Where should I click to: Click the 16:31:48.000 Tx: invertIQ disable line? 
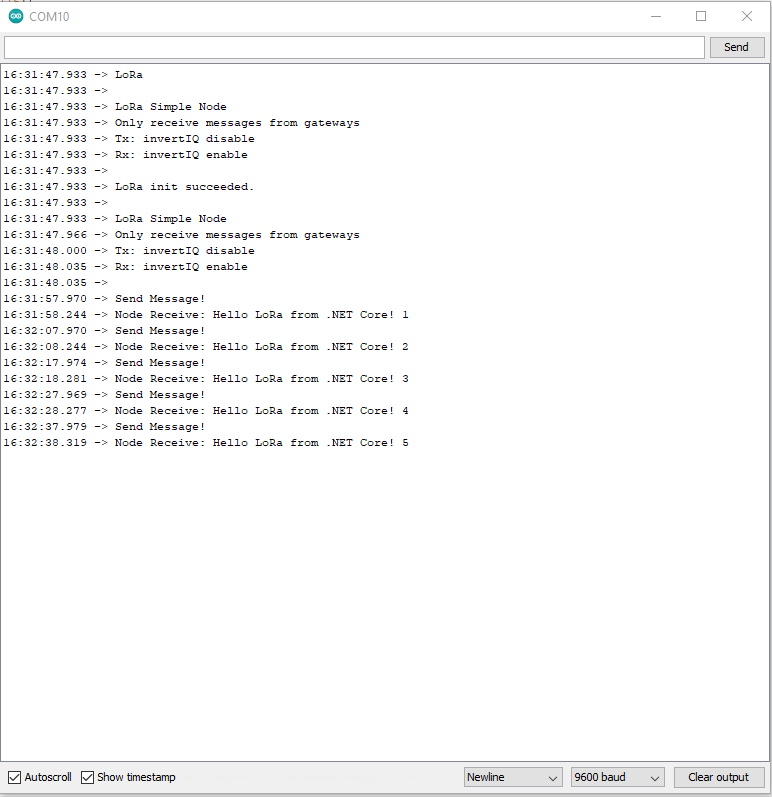[184, 251]
